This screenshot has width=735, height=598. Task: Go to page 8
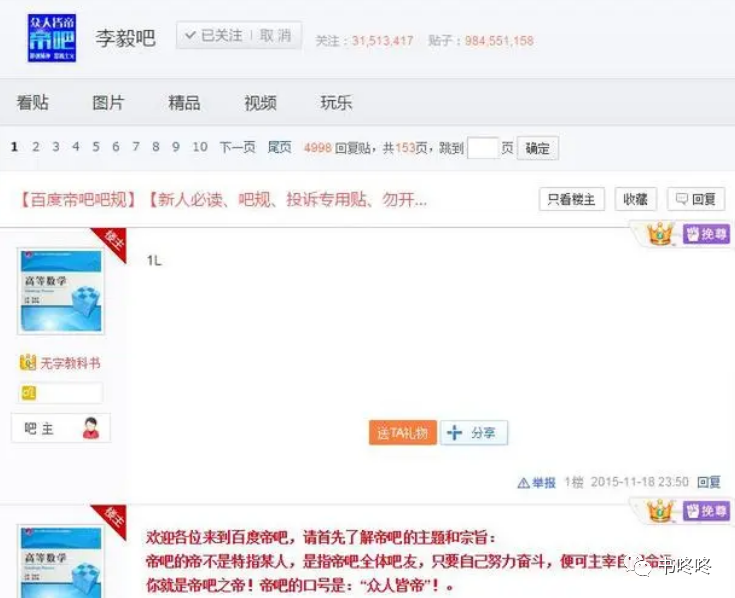[x=156, y=147]
